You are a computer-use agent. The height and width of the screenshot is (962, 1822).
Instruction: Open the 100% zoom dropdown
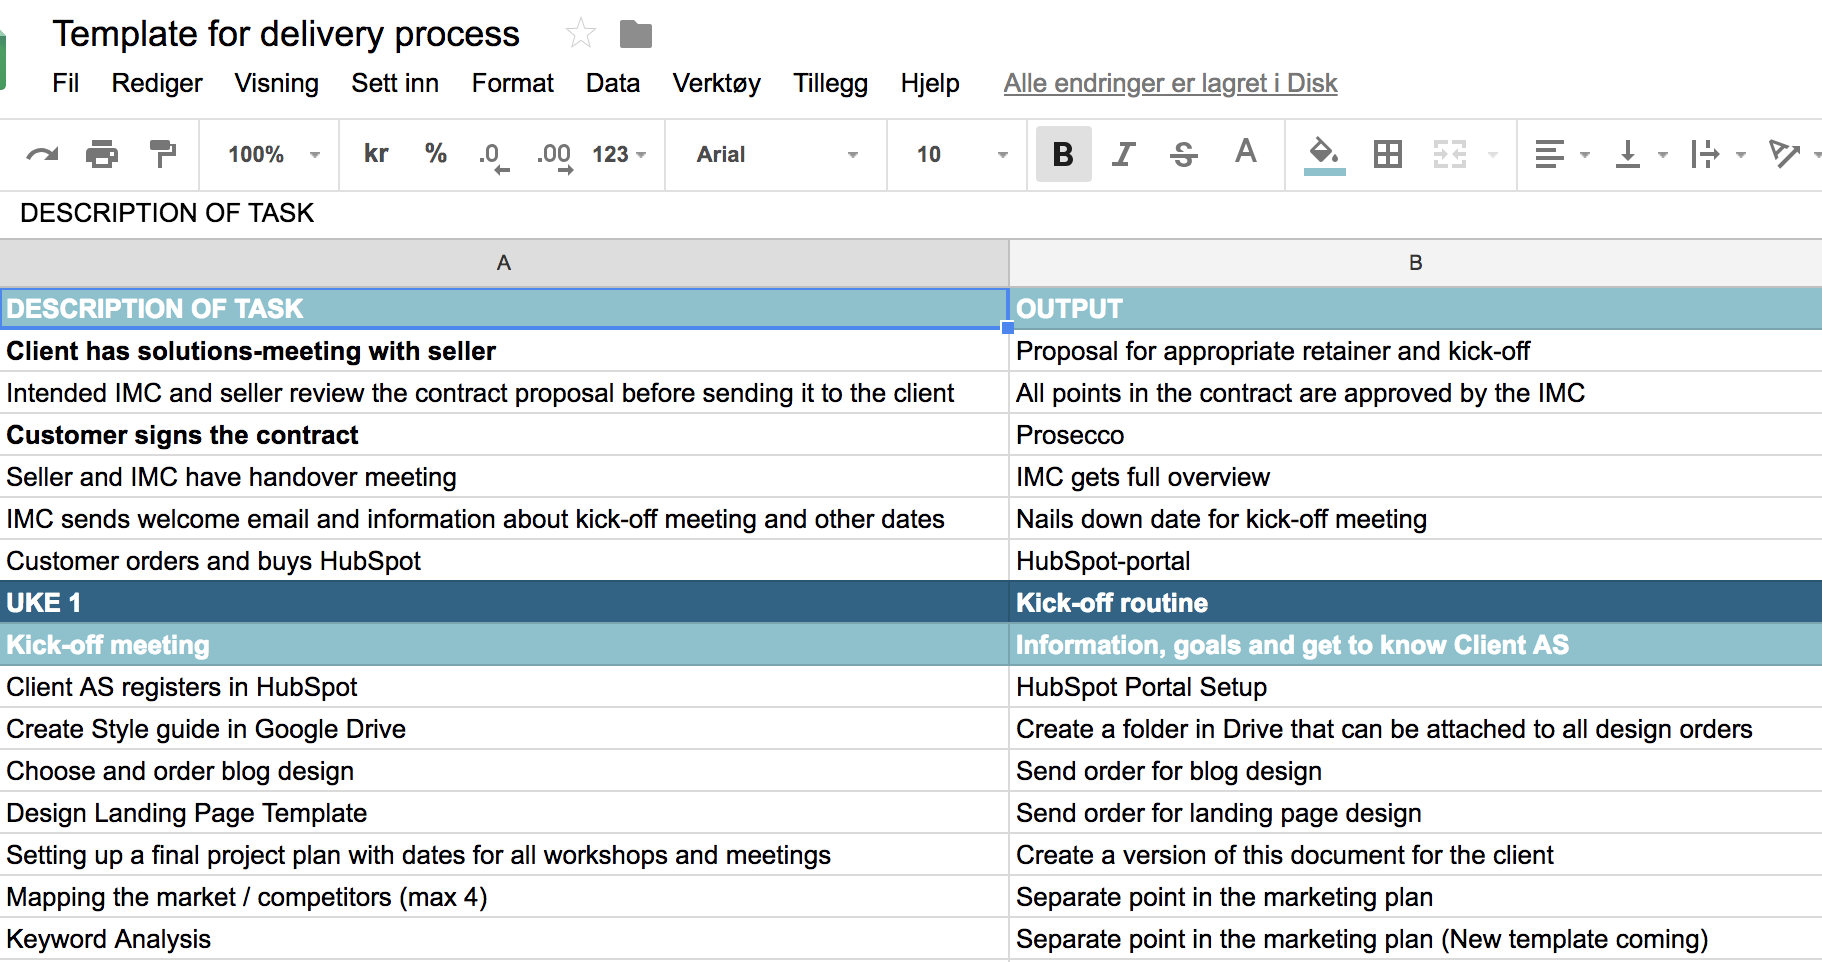tap(272, 154)
